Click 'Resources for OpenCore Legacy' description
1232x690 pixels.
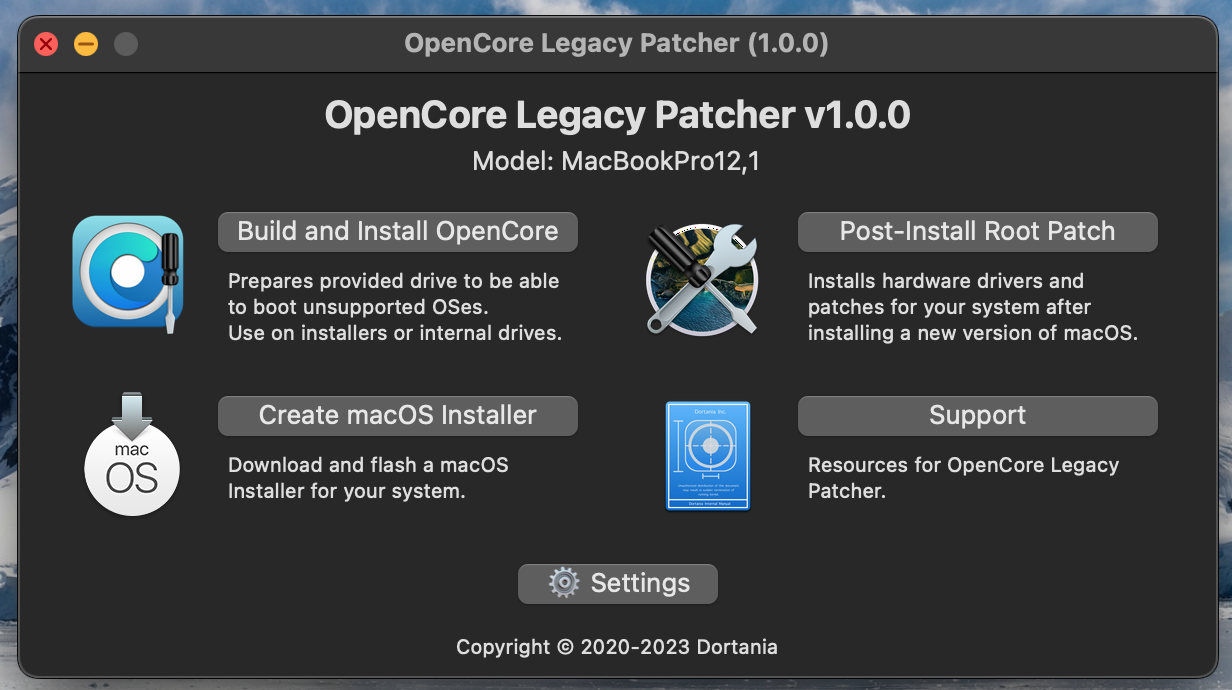coord(963,465)
